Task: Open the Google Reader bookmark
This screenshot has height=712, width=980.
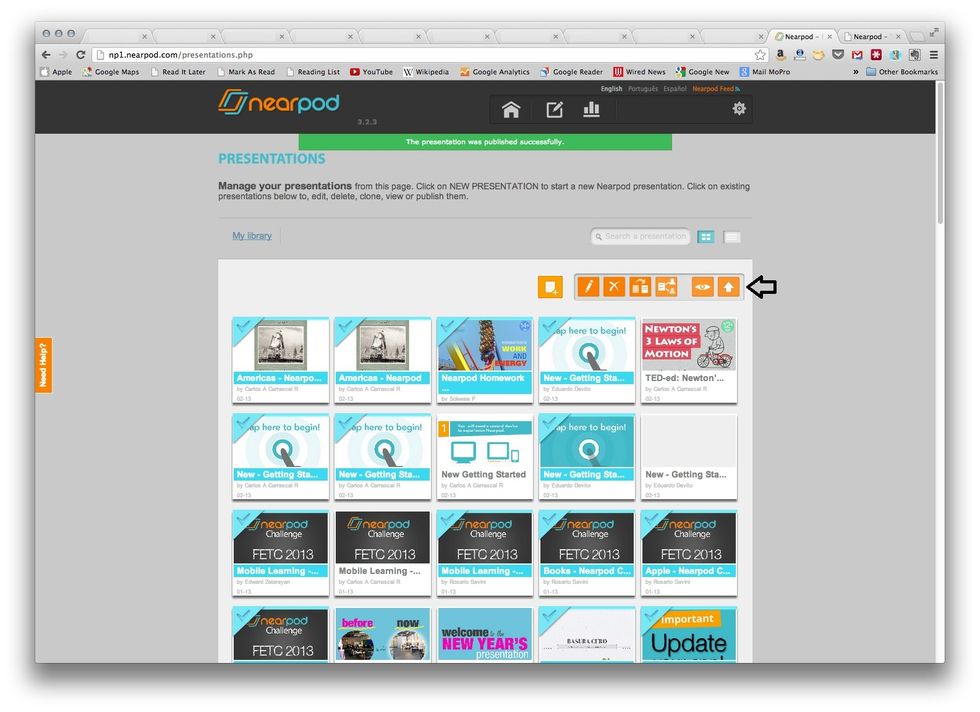Action: pyautogui.click(x=571, y=72)
